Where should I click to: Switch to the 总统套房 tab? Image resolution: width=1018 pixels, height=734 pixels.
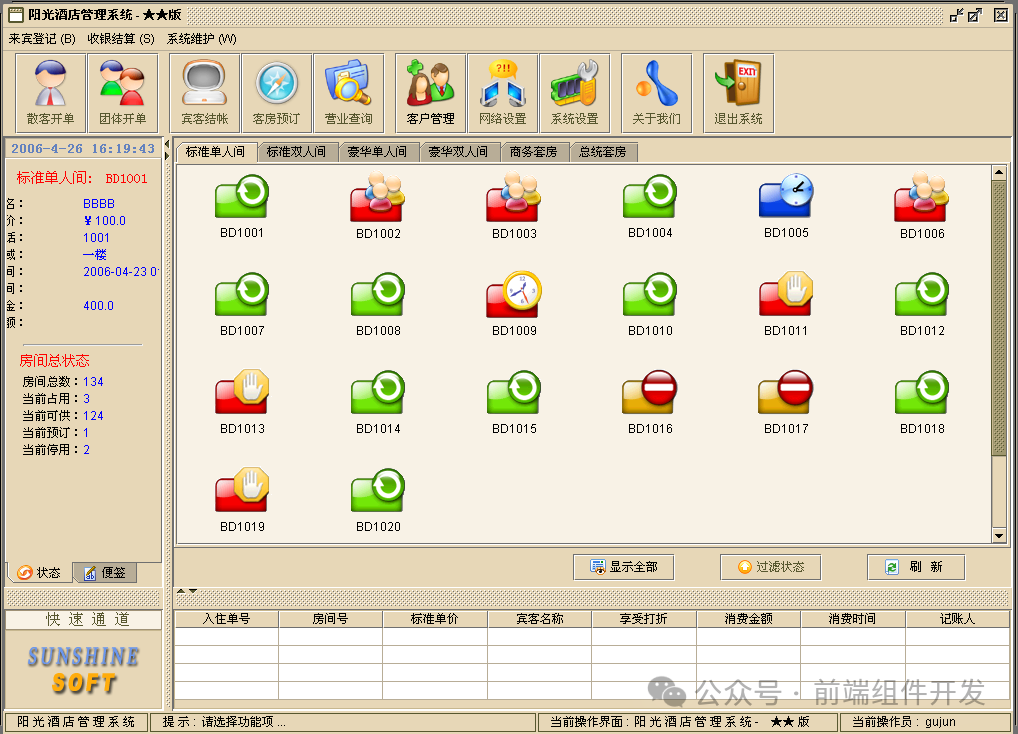tap(604, 152)
